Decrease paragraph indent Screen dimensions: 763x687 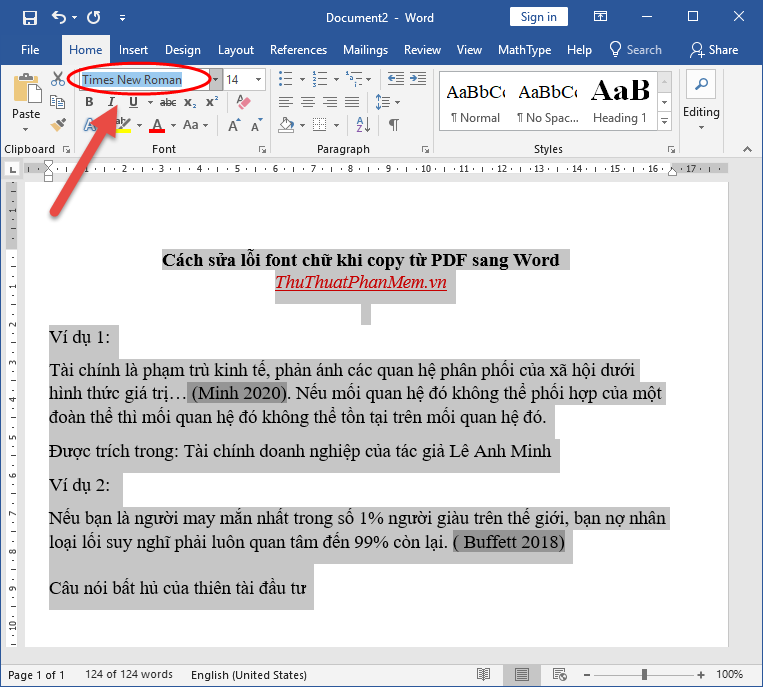click(x=396, y=78)
